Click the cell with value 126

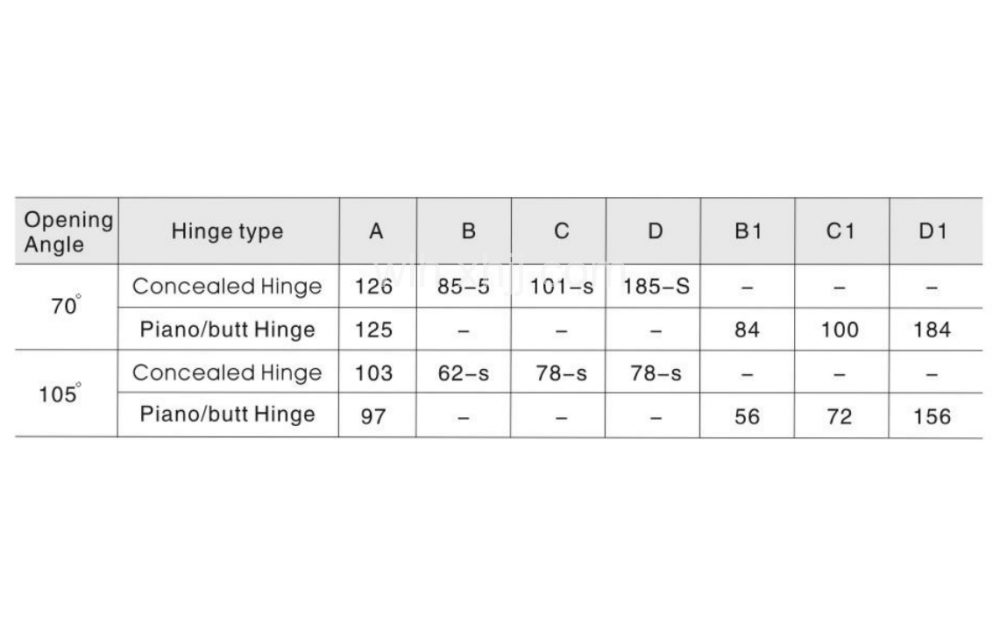pos(378,286)
